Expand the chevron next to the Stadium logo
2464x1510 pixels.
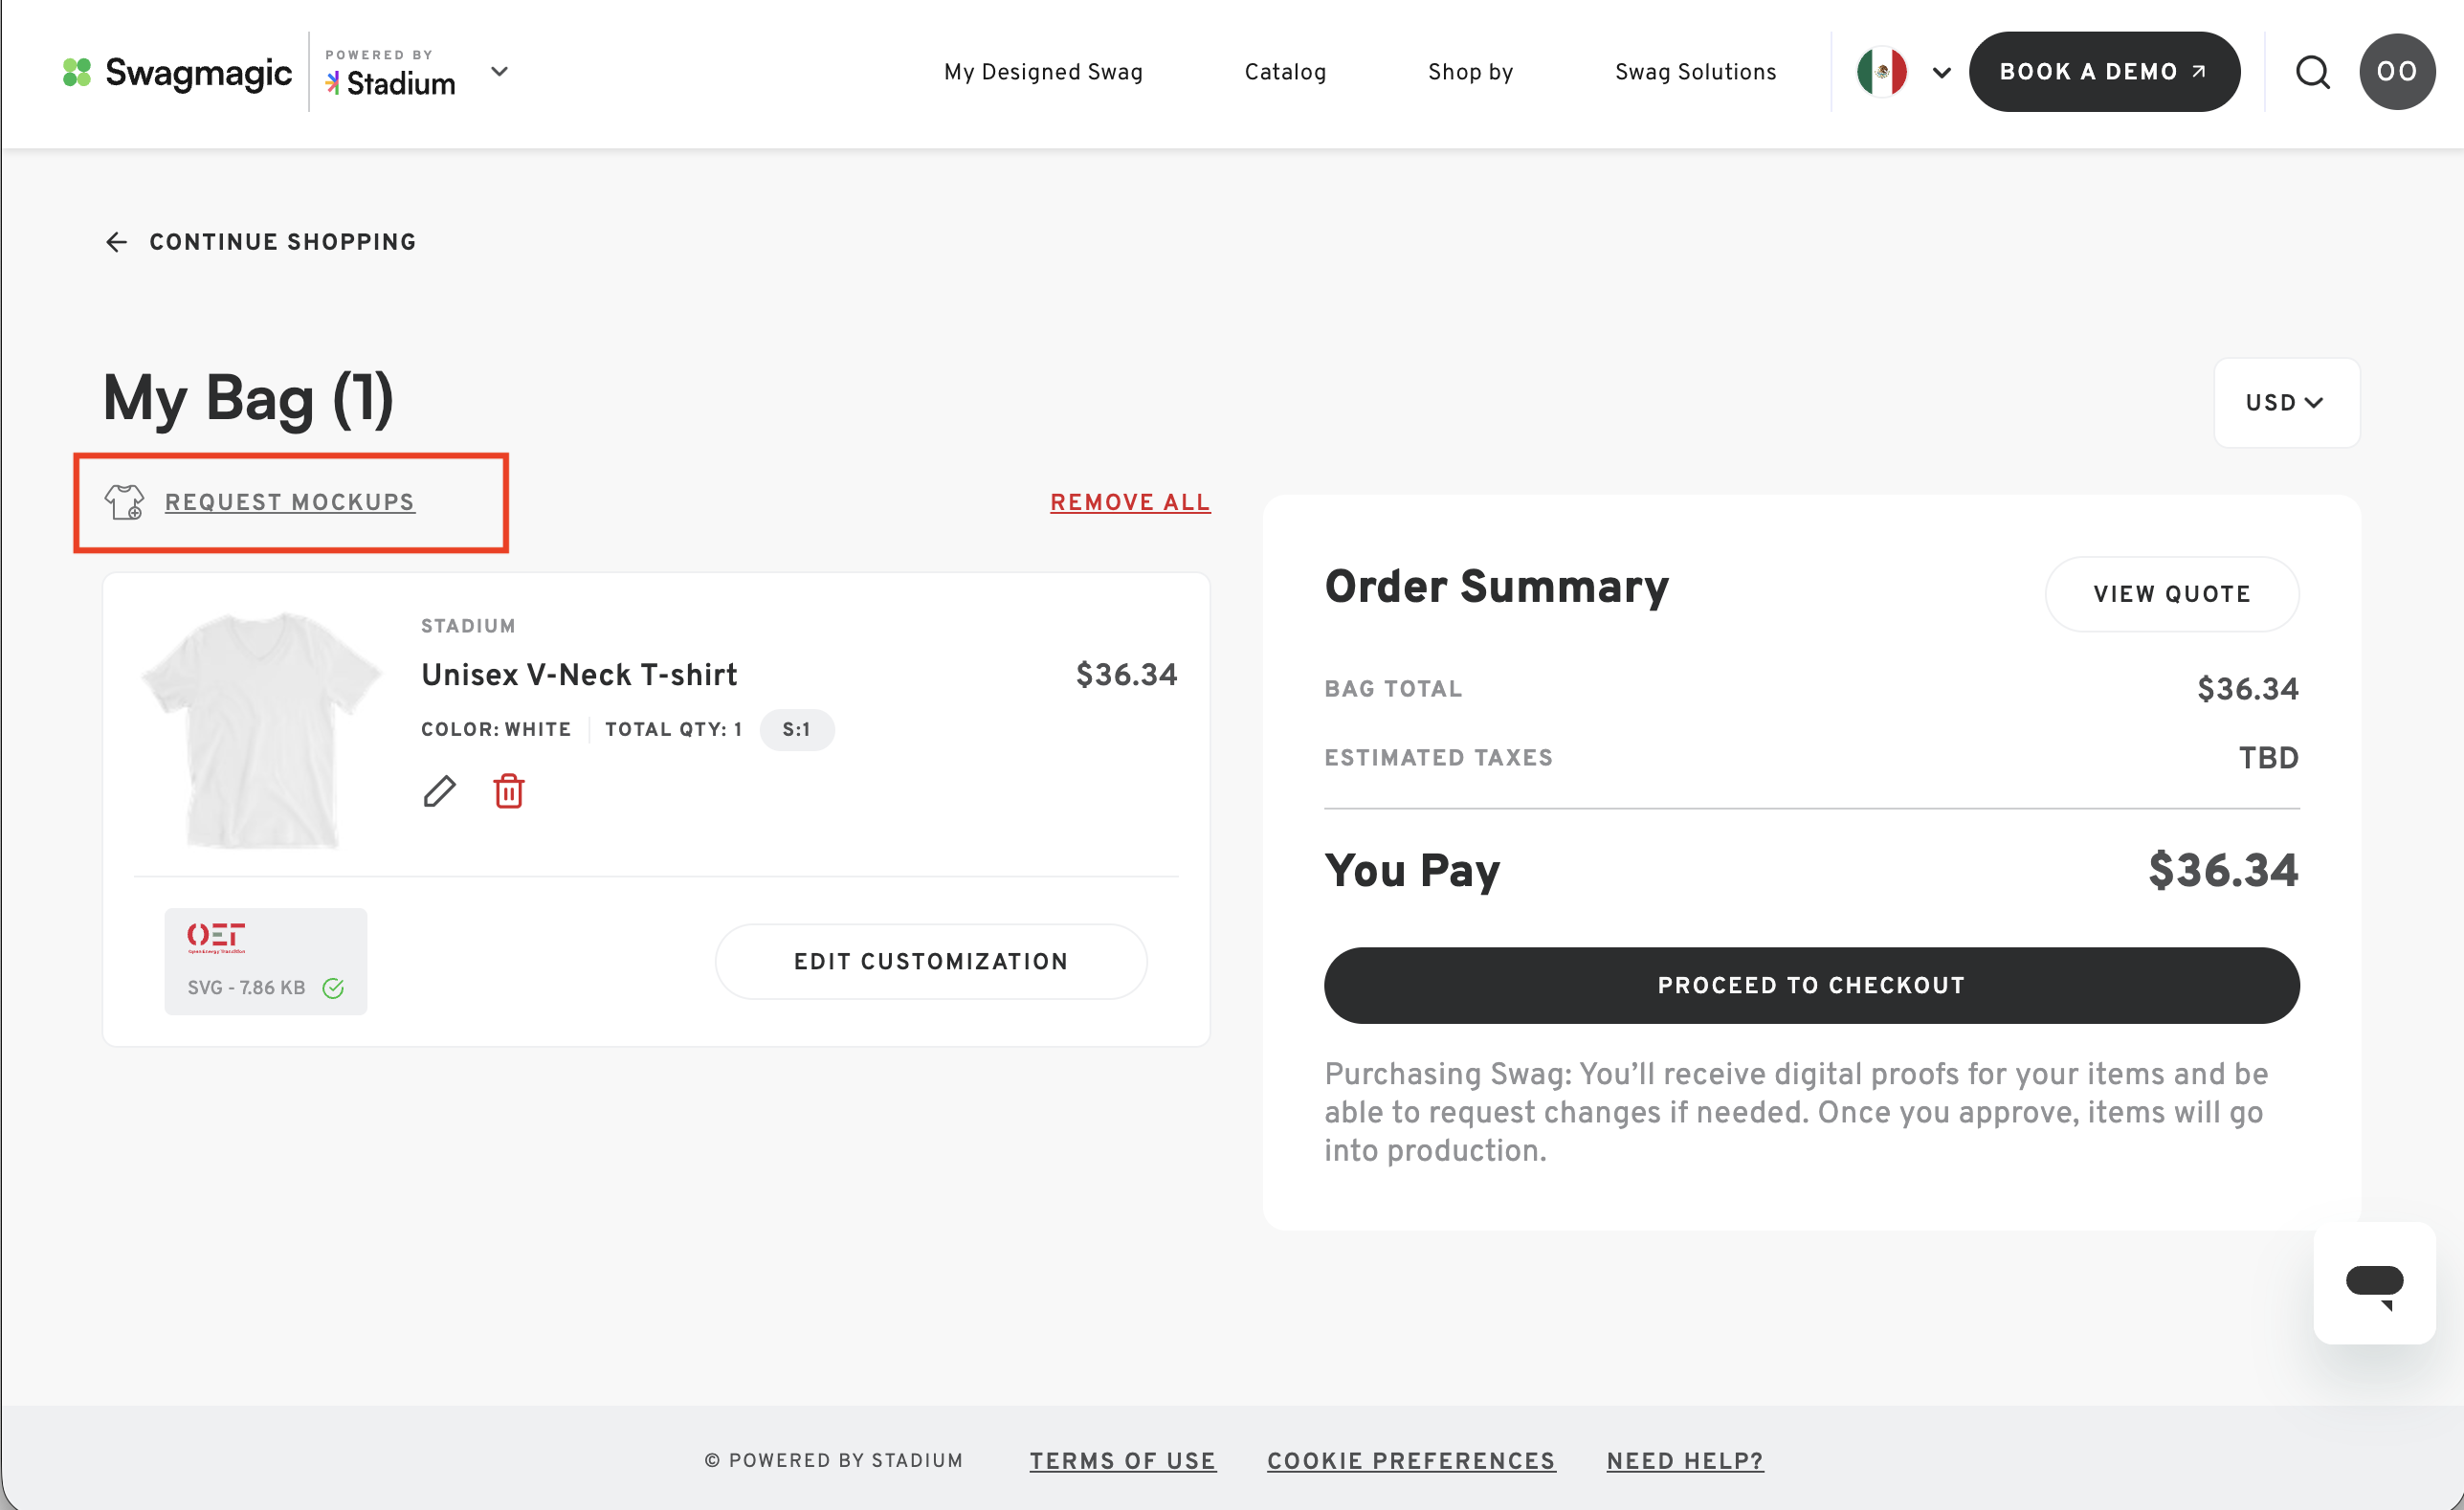pos(499,72)
